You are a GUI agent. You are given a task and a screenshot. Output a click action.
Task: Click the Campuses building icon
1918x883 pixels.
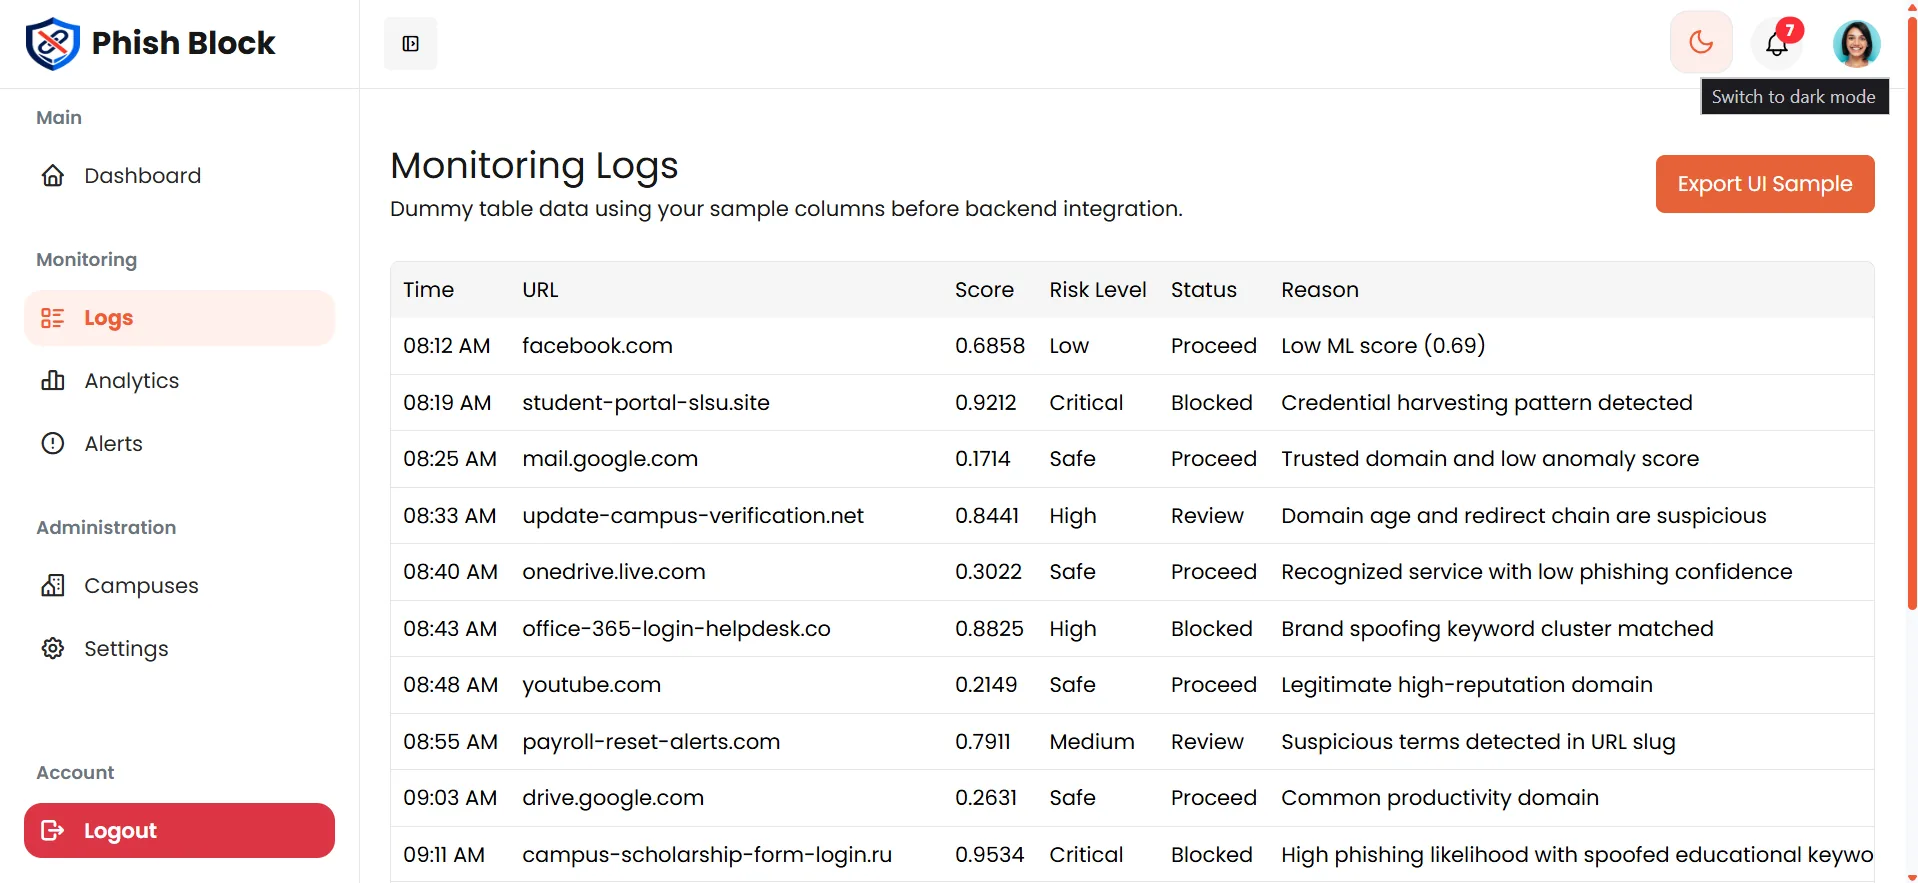pyautogui.click(x=53, y=585)
